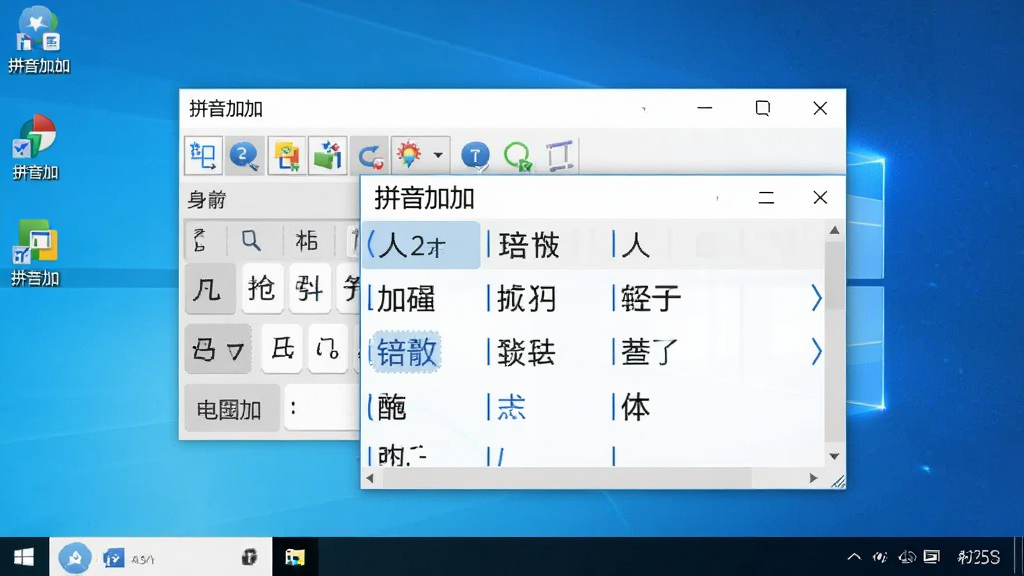The width and height of the screenshot is (1024, 576).
Task: Open File Explorer from the taskbar
Action: coord(295,557)
